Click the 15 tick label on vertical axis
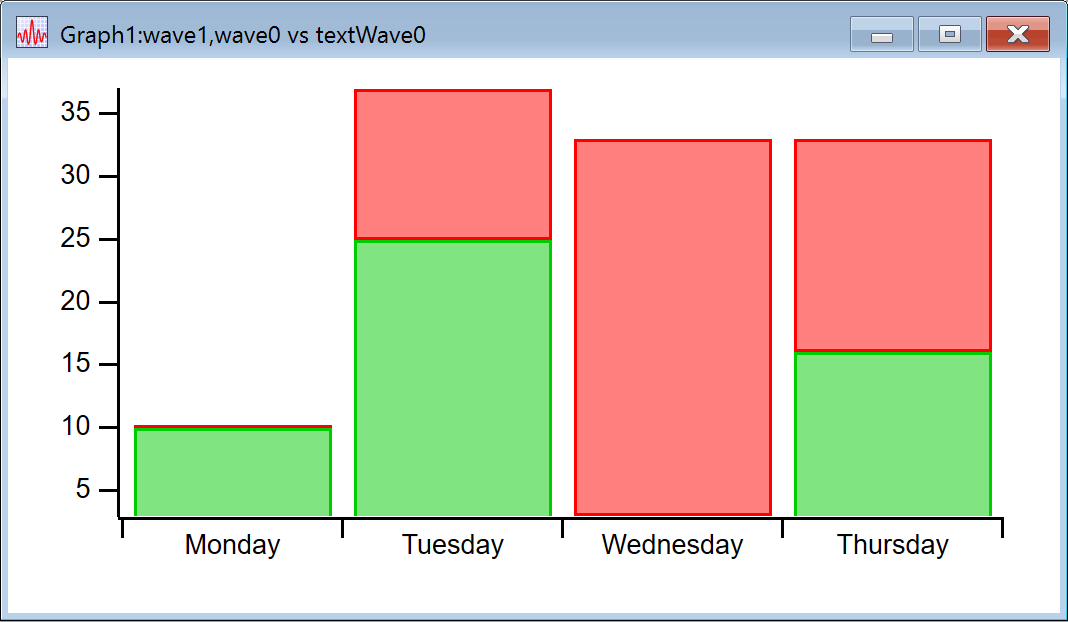 [x=76, y=364]
